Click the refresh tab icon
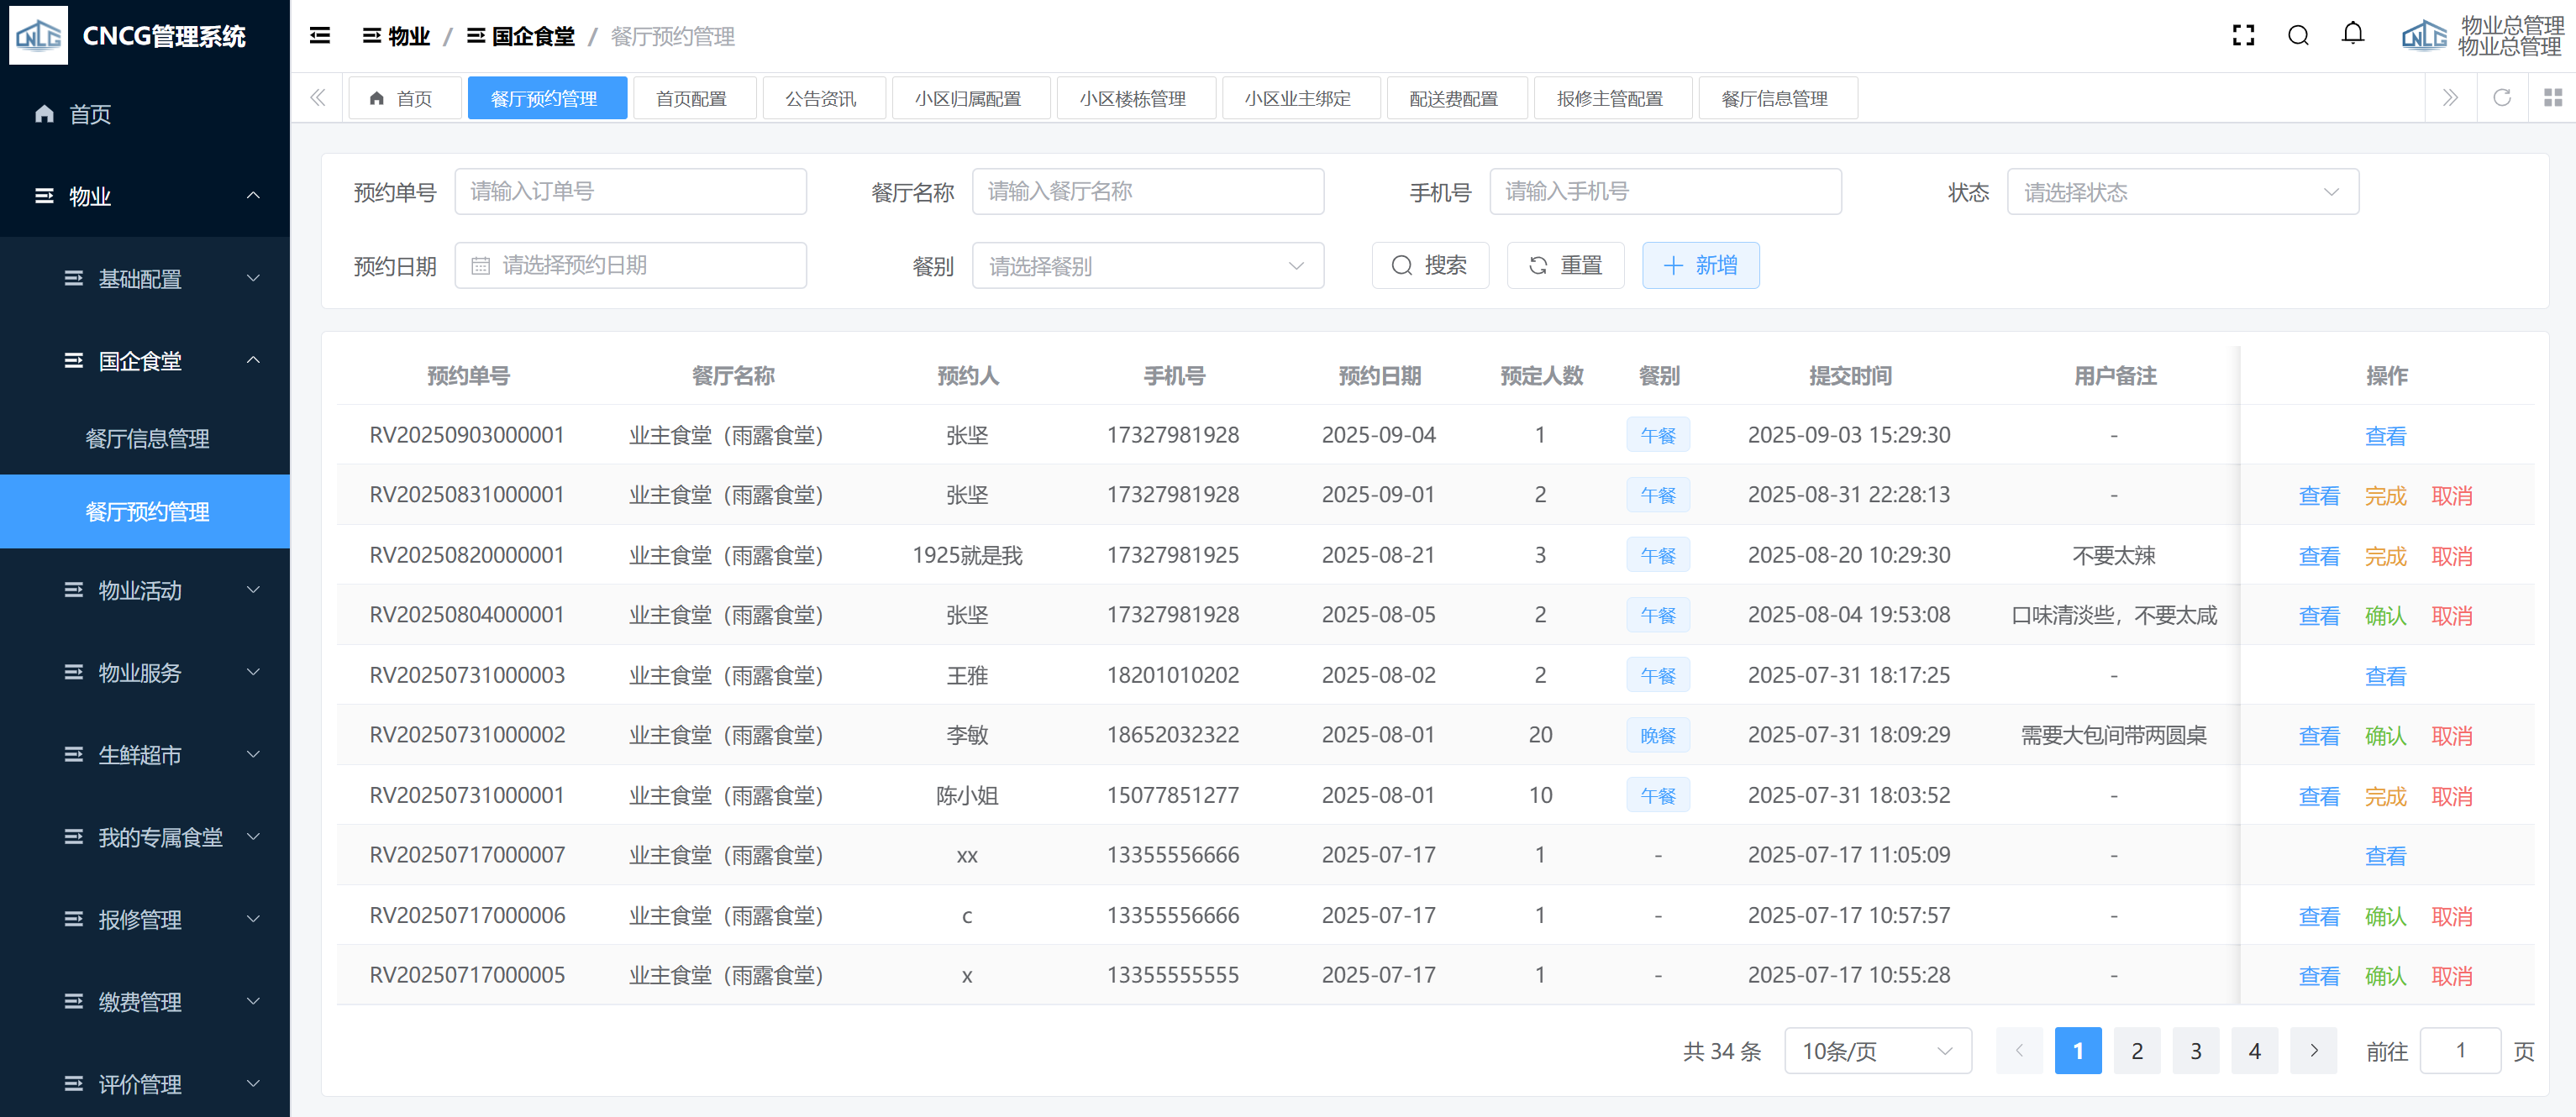The image size is (2576, 1117). [x=2502, y=97]
